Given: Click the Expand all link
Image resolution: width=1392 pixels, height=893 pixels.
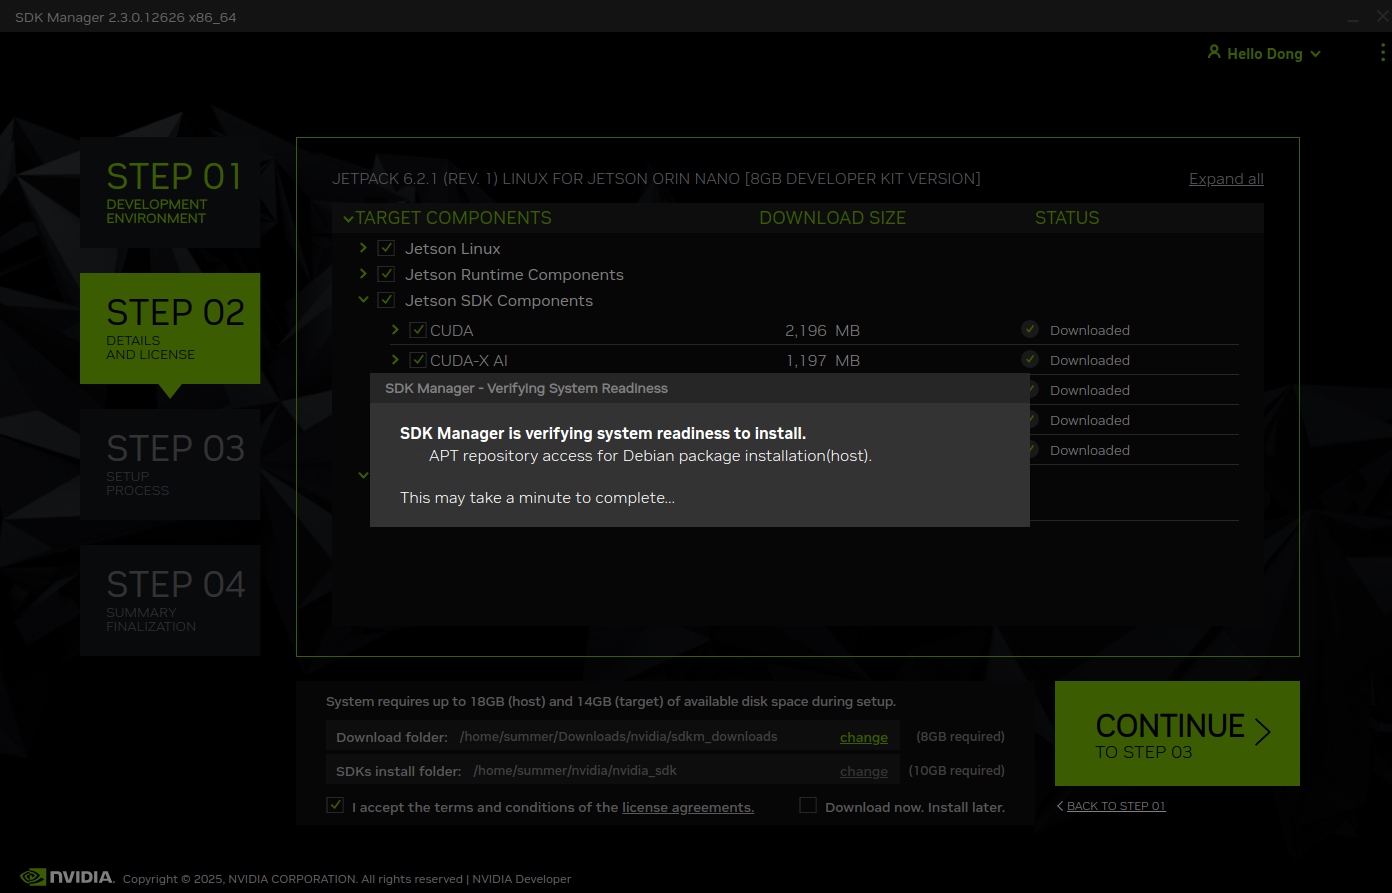Looking at the screenshot, I should 1226,178.
